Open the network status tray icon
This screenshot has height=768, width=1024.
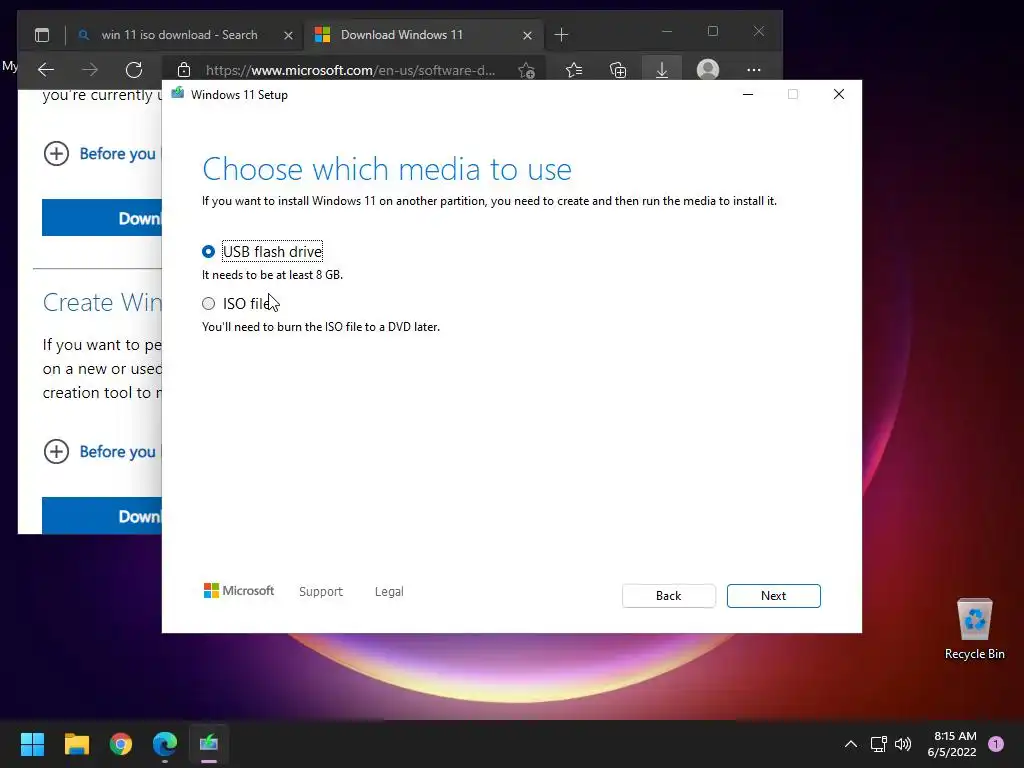tap(878, 744)
